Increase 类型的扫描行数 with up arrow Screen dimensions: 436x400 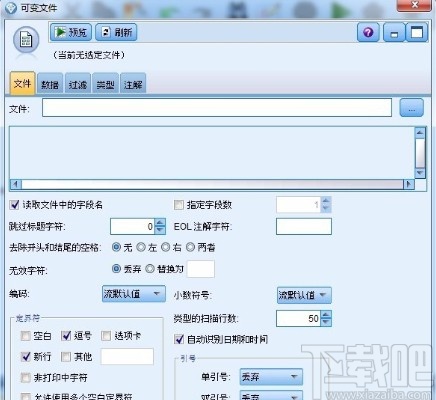(x=326, y=315)
